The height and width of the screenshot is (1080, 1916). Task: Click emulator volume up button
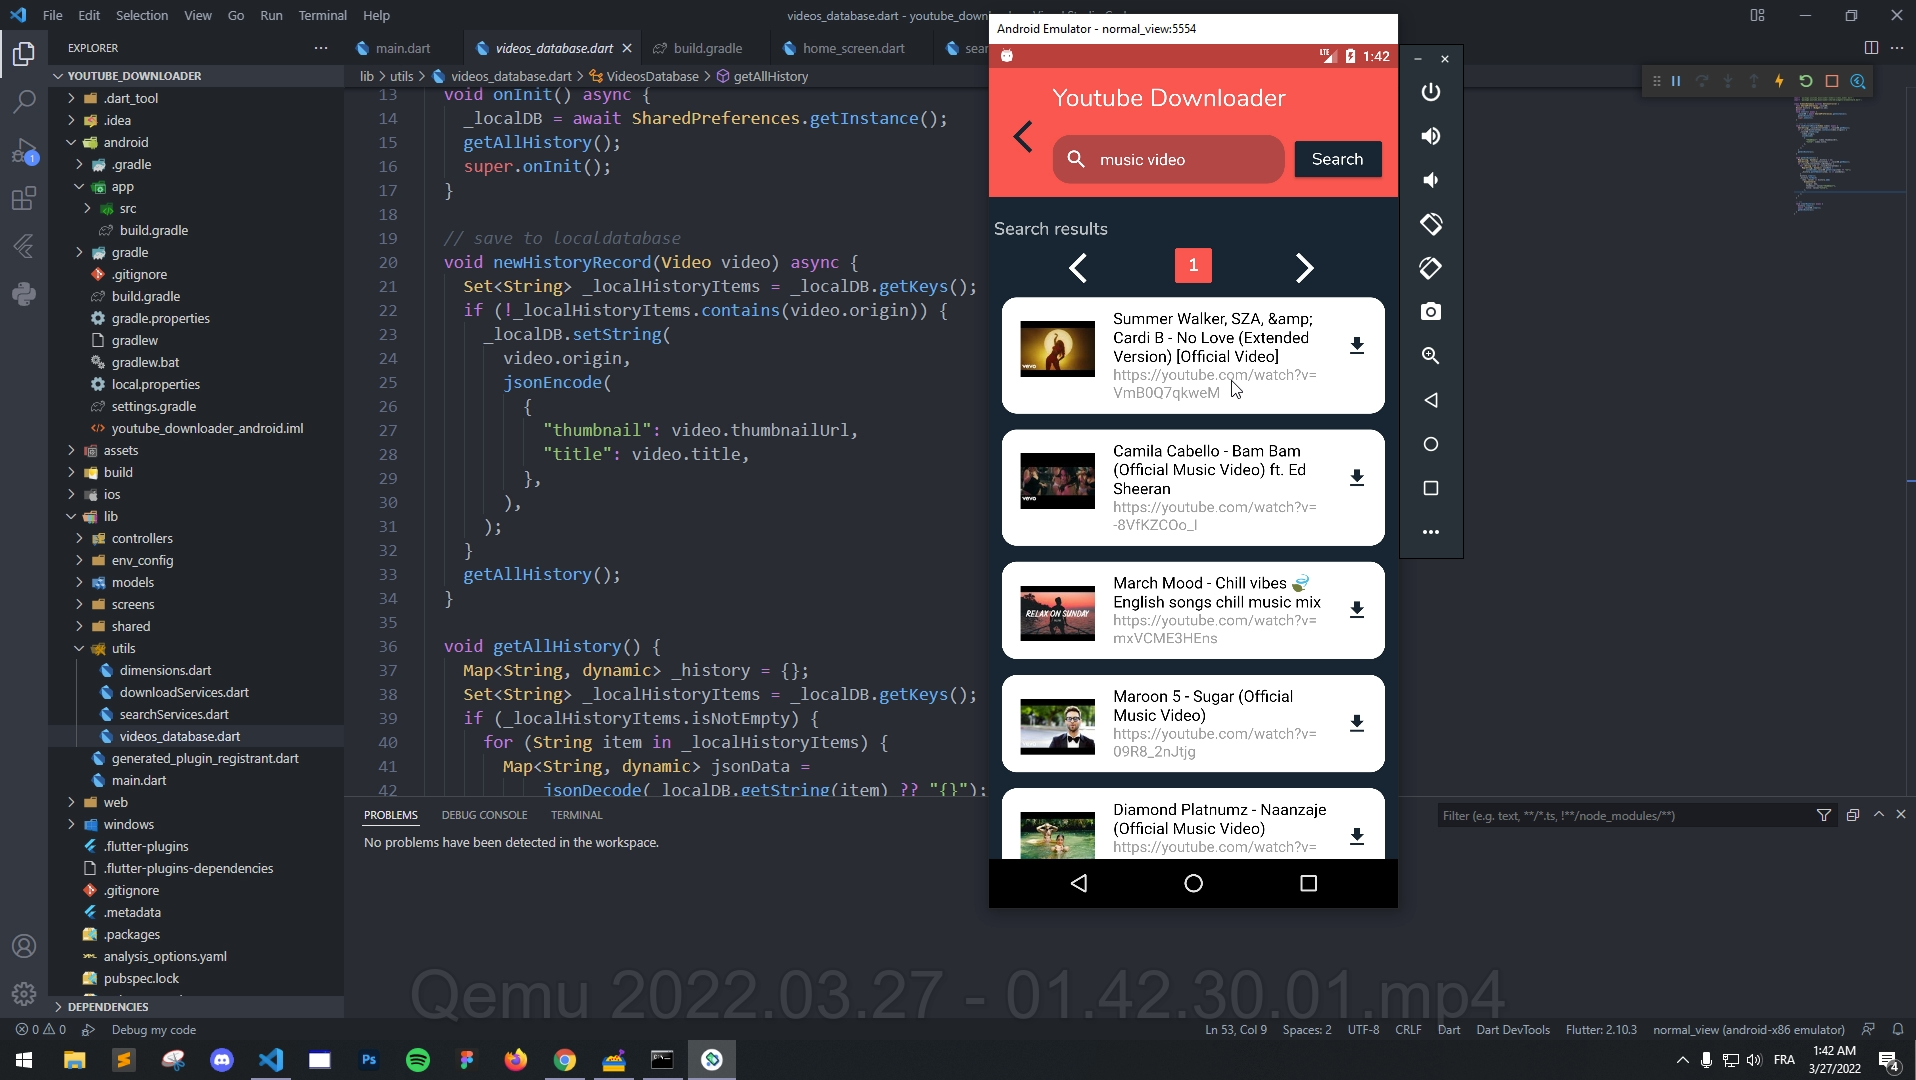click(x=1431, y=136)
